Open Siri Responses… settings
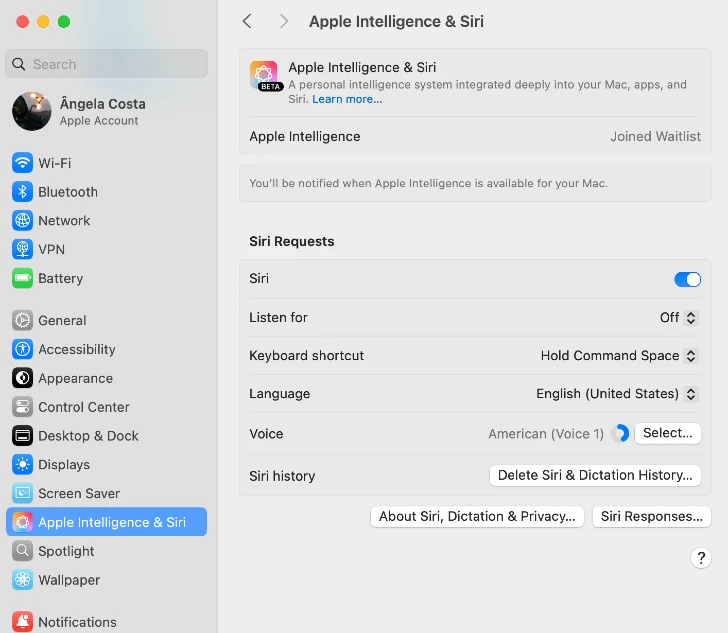The image size is (728, 633). (x=652, y=516)
